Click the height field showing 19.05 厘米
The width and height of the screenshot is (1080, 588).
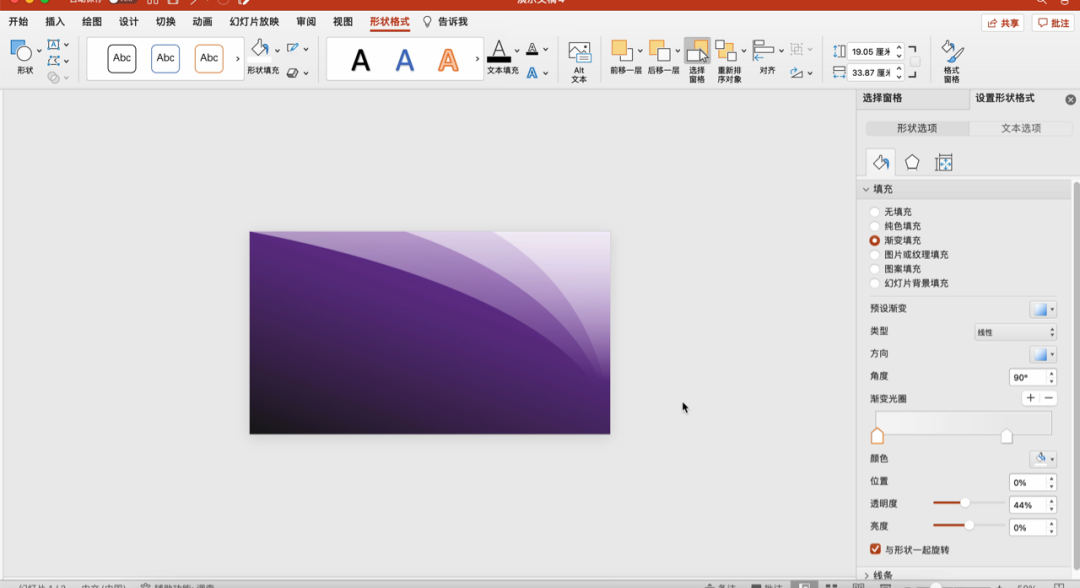click(x=871, y=52)
